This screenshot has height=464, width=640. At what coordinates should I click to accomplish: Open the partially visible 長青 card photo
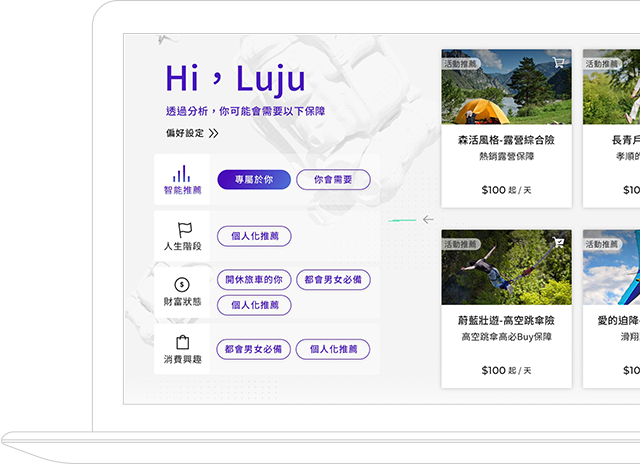611,87
